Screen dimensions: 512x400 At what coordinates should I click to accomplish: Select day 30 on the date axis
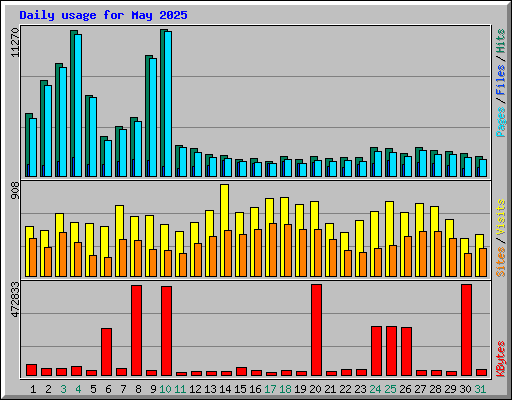tap(466, 389)
